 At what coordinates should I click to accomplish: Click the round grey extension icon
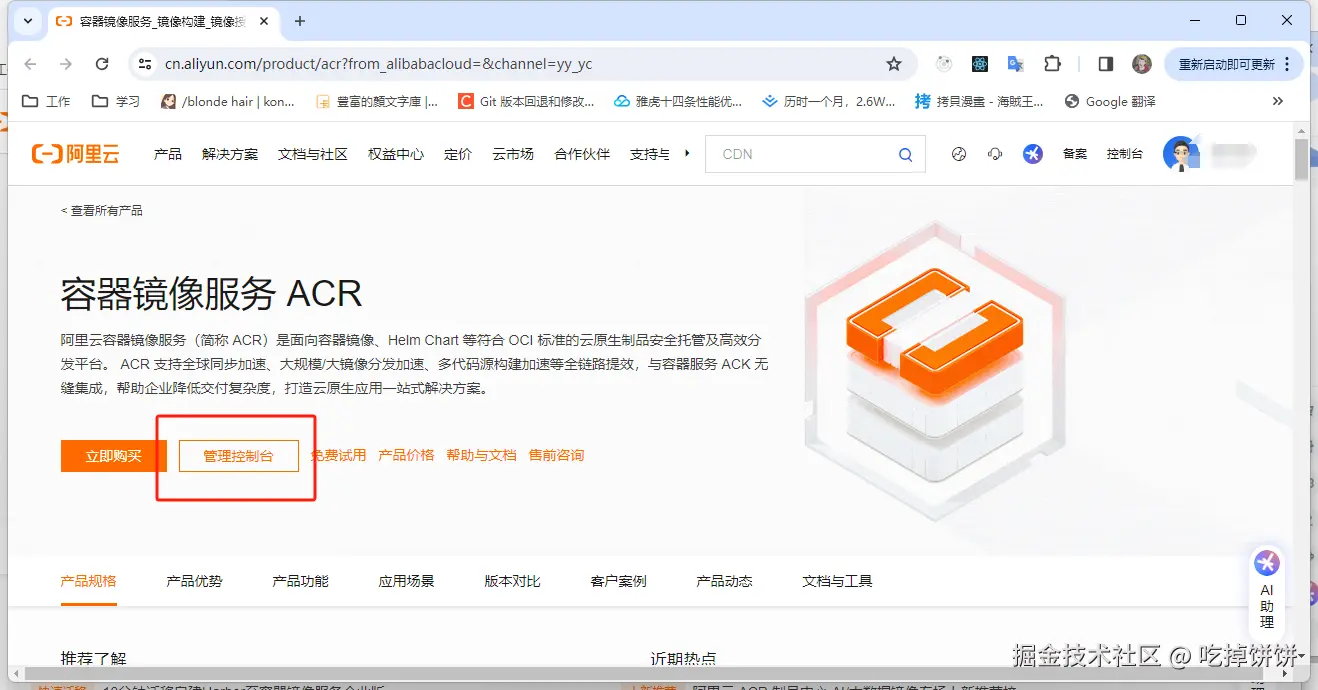coord(944,64)
